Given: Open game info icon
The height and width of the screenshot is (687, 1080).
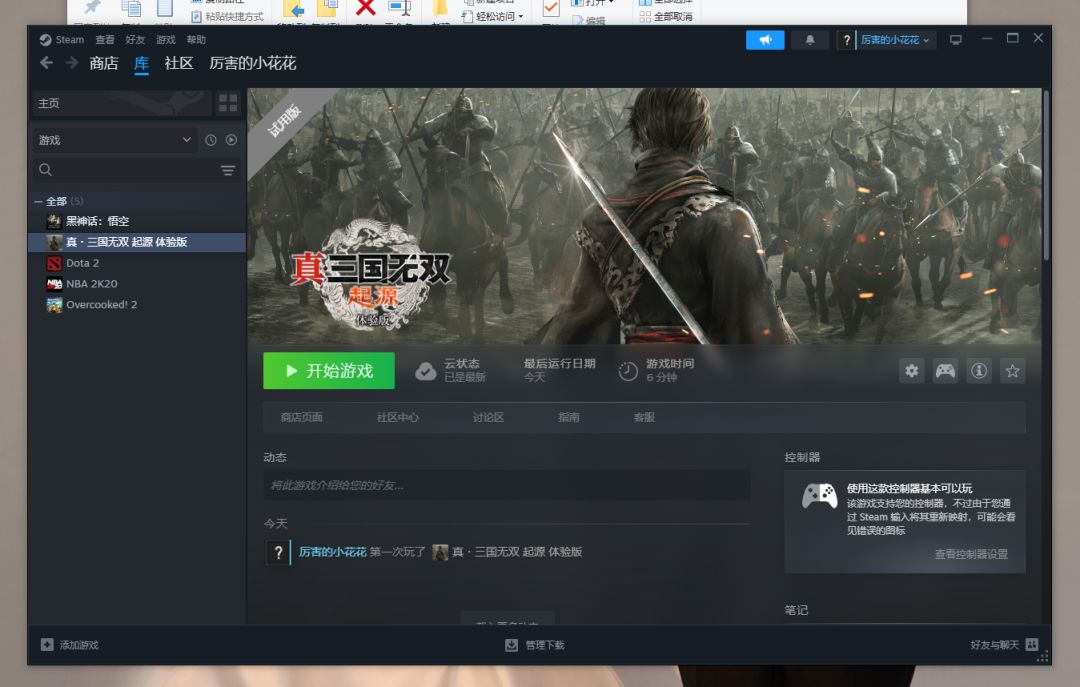Looking at the screenshot, I should coord(979,371).
